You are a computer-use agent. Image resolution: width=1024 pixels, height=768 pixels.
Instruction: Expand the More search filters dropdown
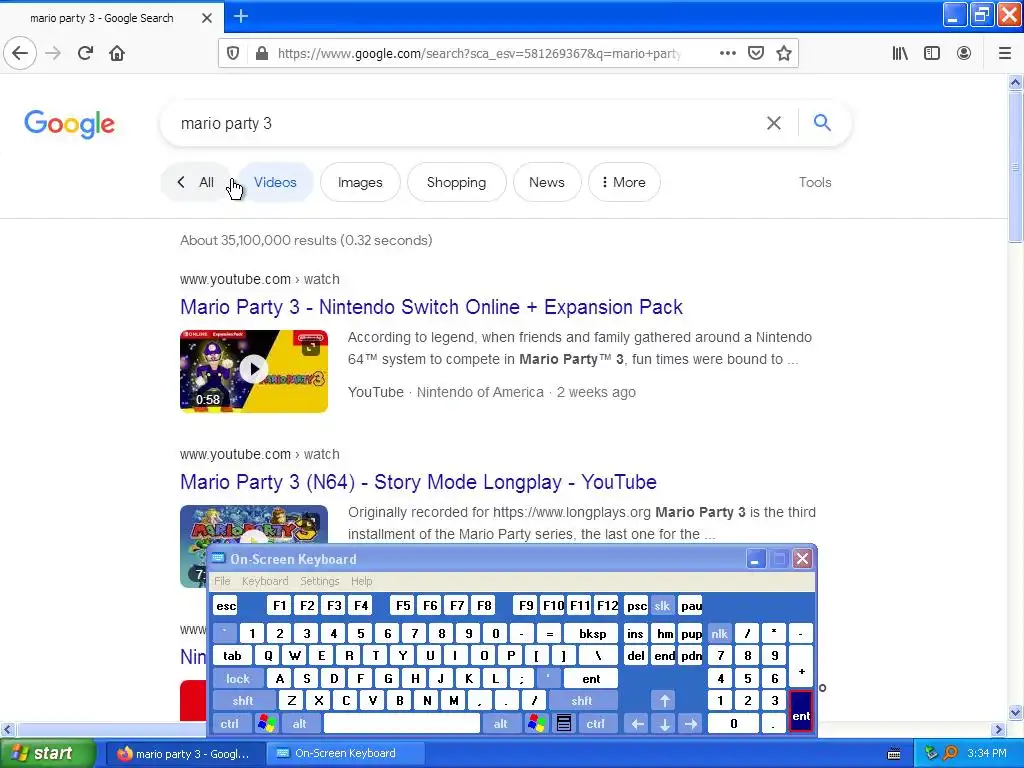click(624, 182)
